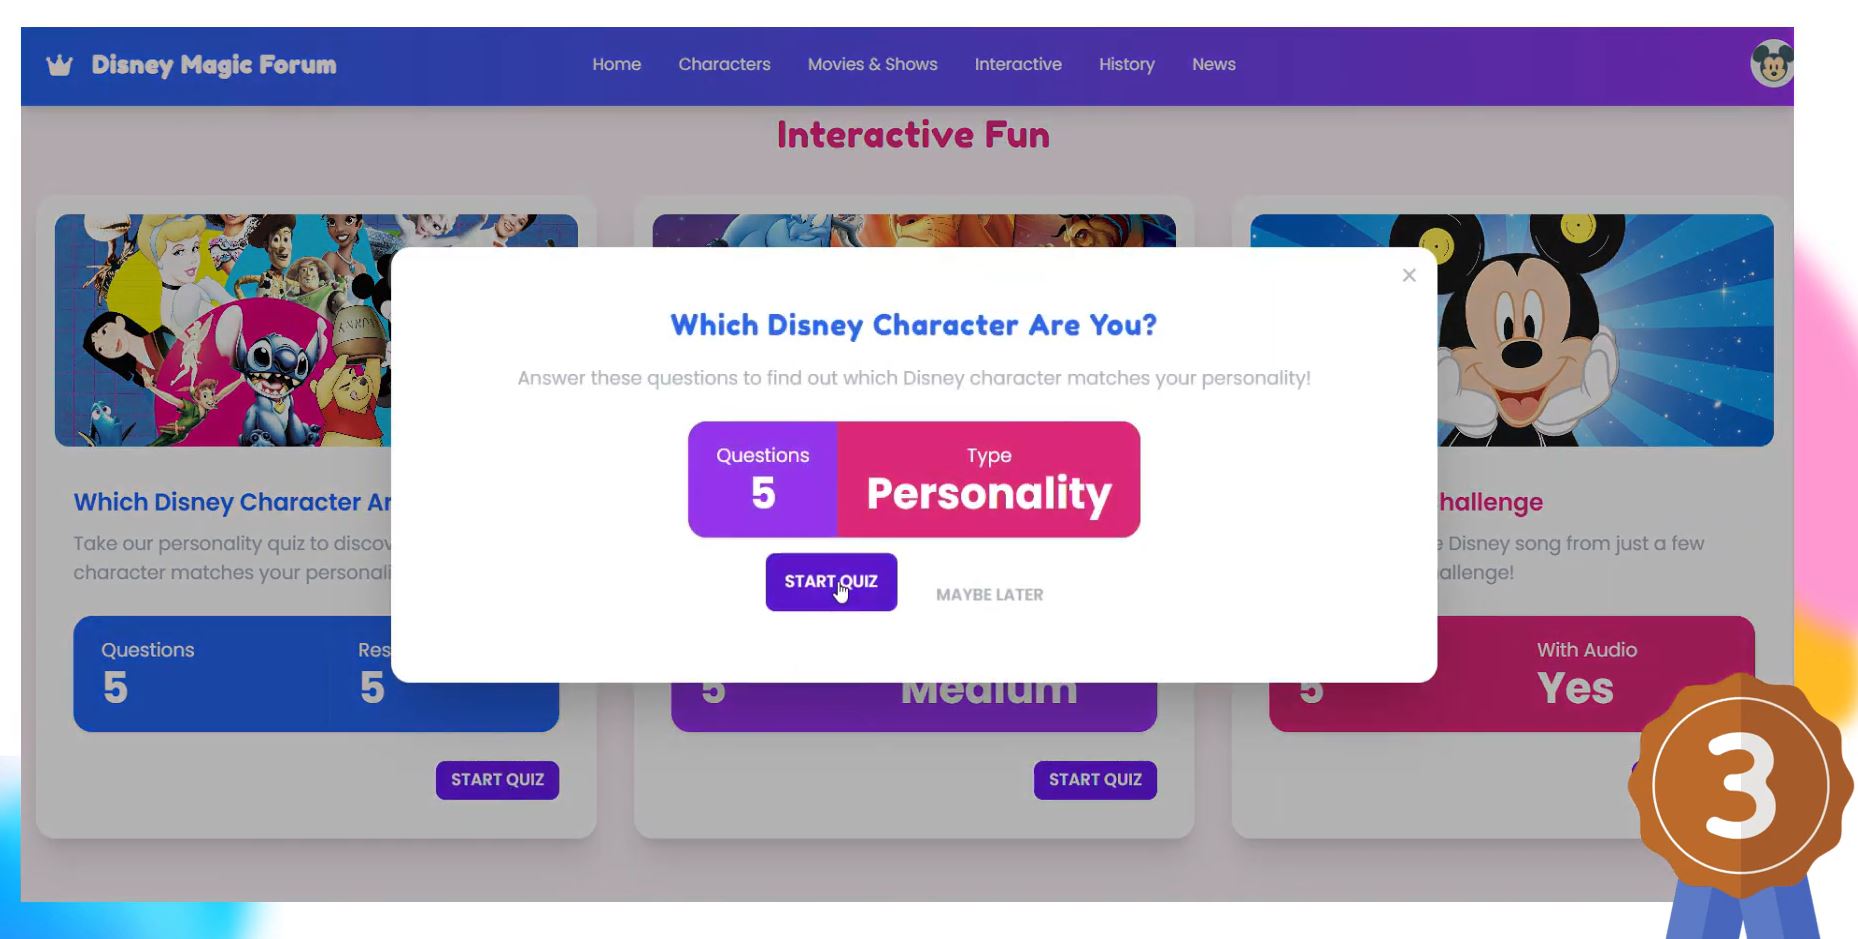Open the Characters menu item
Screen dimensions: 1858x939
click(724, 65)
